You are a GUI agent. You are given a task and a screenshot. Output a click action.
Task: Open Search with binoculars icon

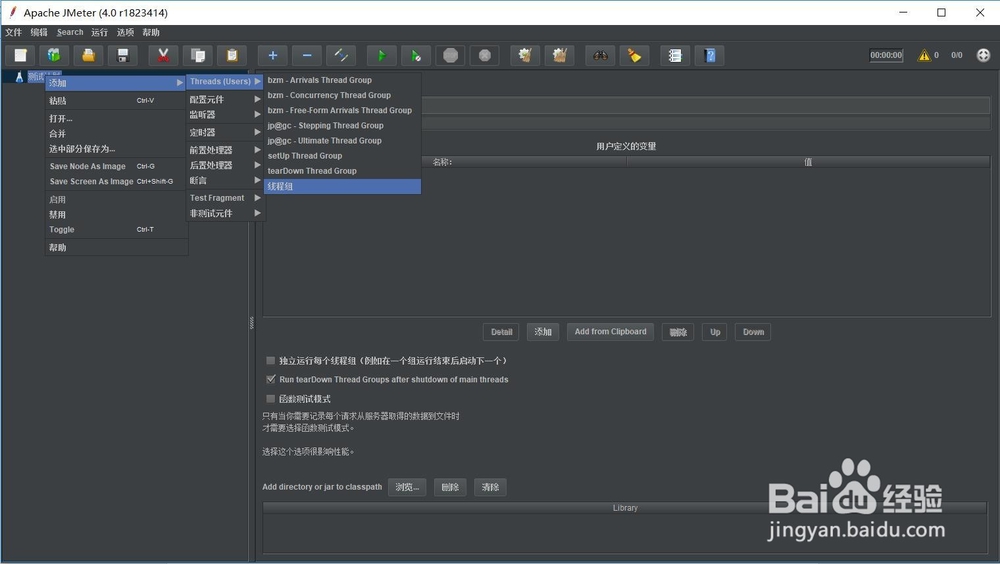tap(600, 56)
